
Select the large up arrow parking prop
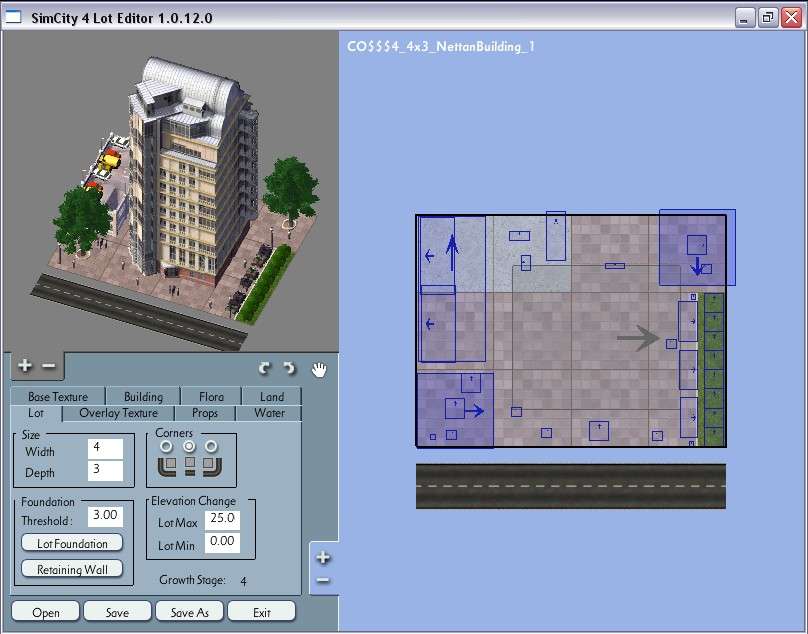pyautogui.click(x=452, y=253)
